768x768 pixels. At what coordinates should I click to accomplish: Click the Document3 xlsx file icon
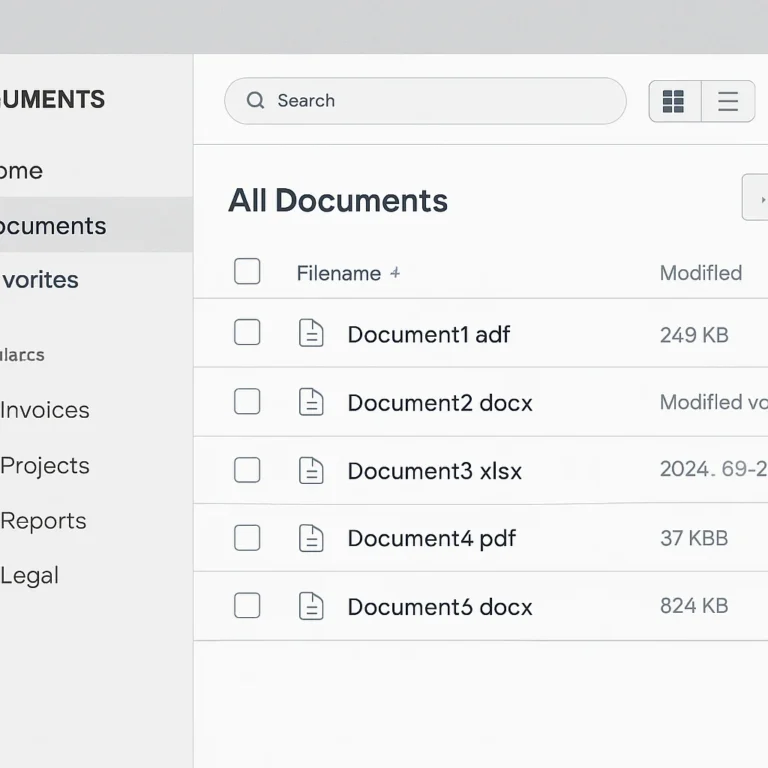311,470
